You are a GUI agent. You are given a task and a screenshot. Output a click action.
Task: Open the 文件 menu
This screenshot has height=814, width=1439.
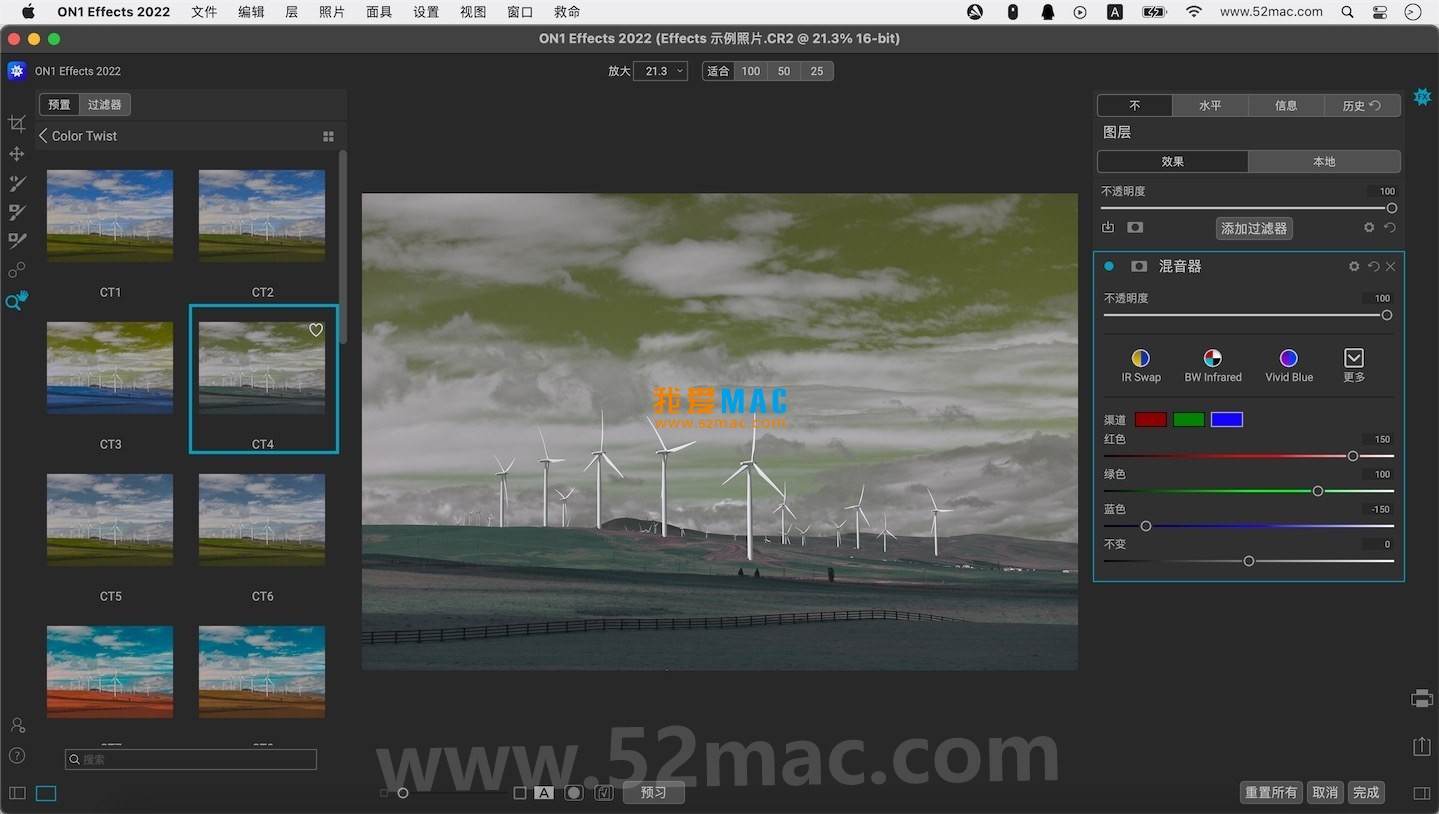[x=204, y=12]
